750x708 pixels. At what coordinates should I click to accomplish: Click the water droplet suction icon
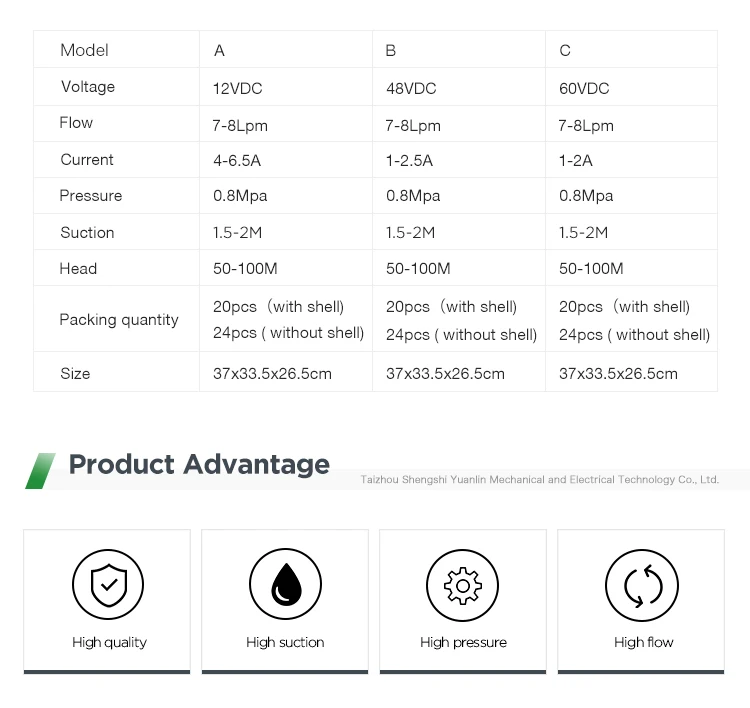(285, 585)
